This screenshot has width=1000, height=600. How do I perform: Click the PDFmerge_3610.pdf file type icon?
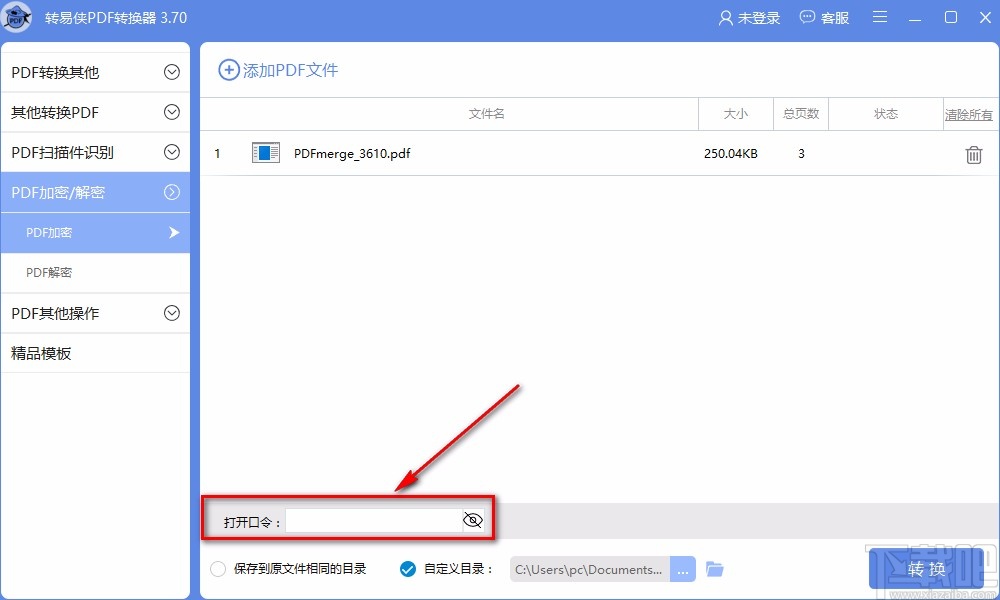click(x=264, y=153)
